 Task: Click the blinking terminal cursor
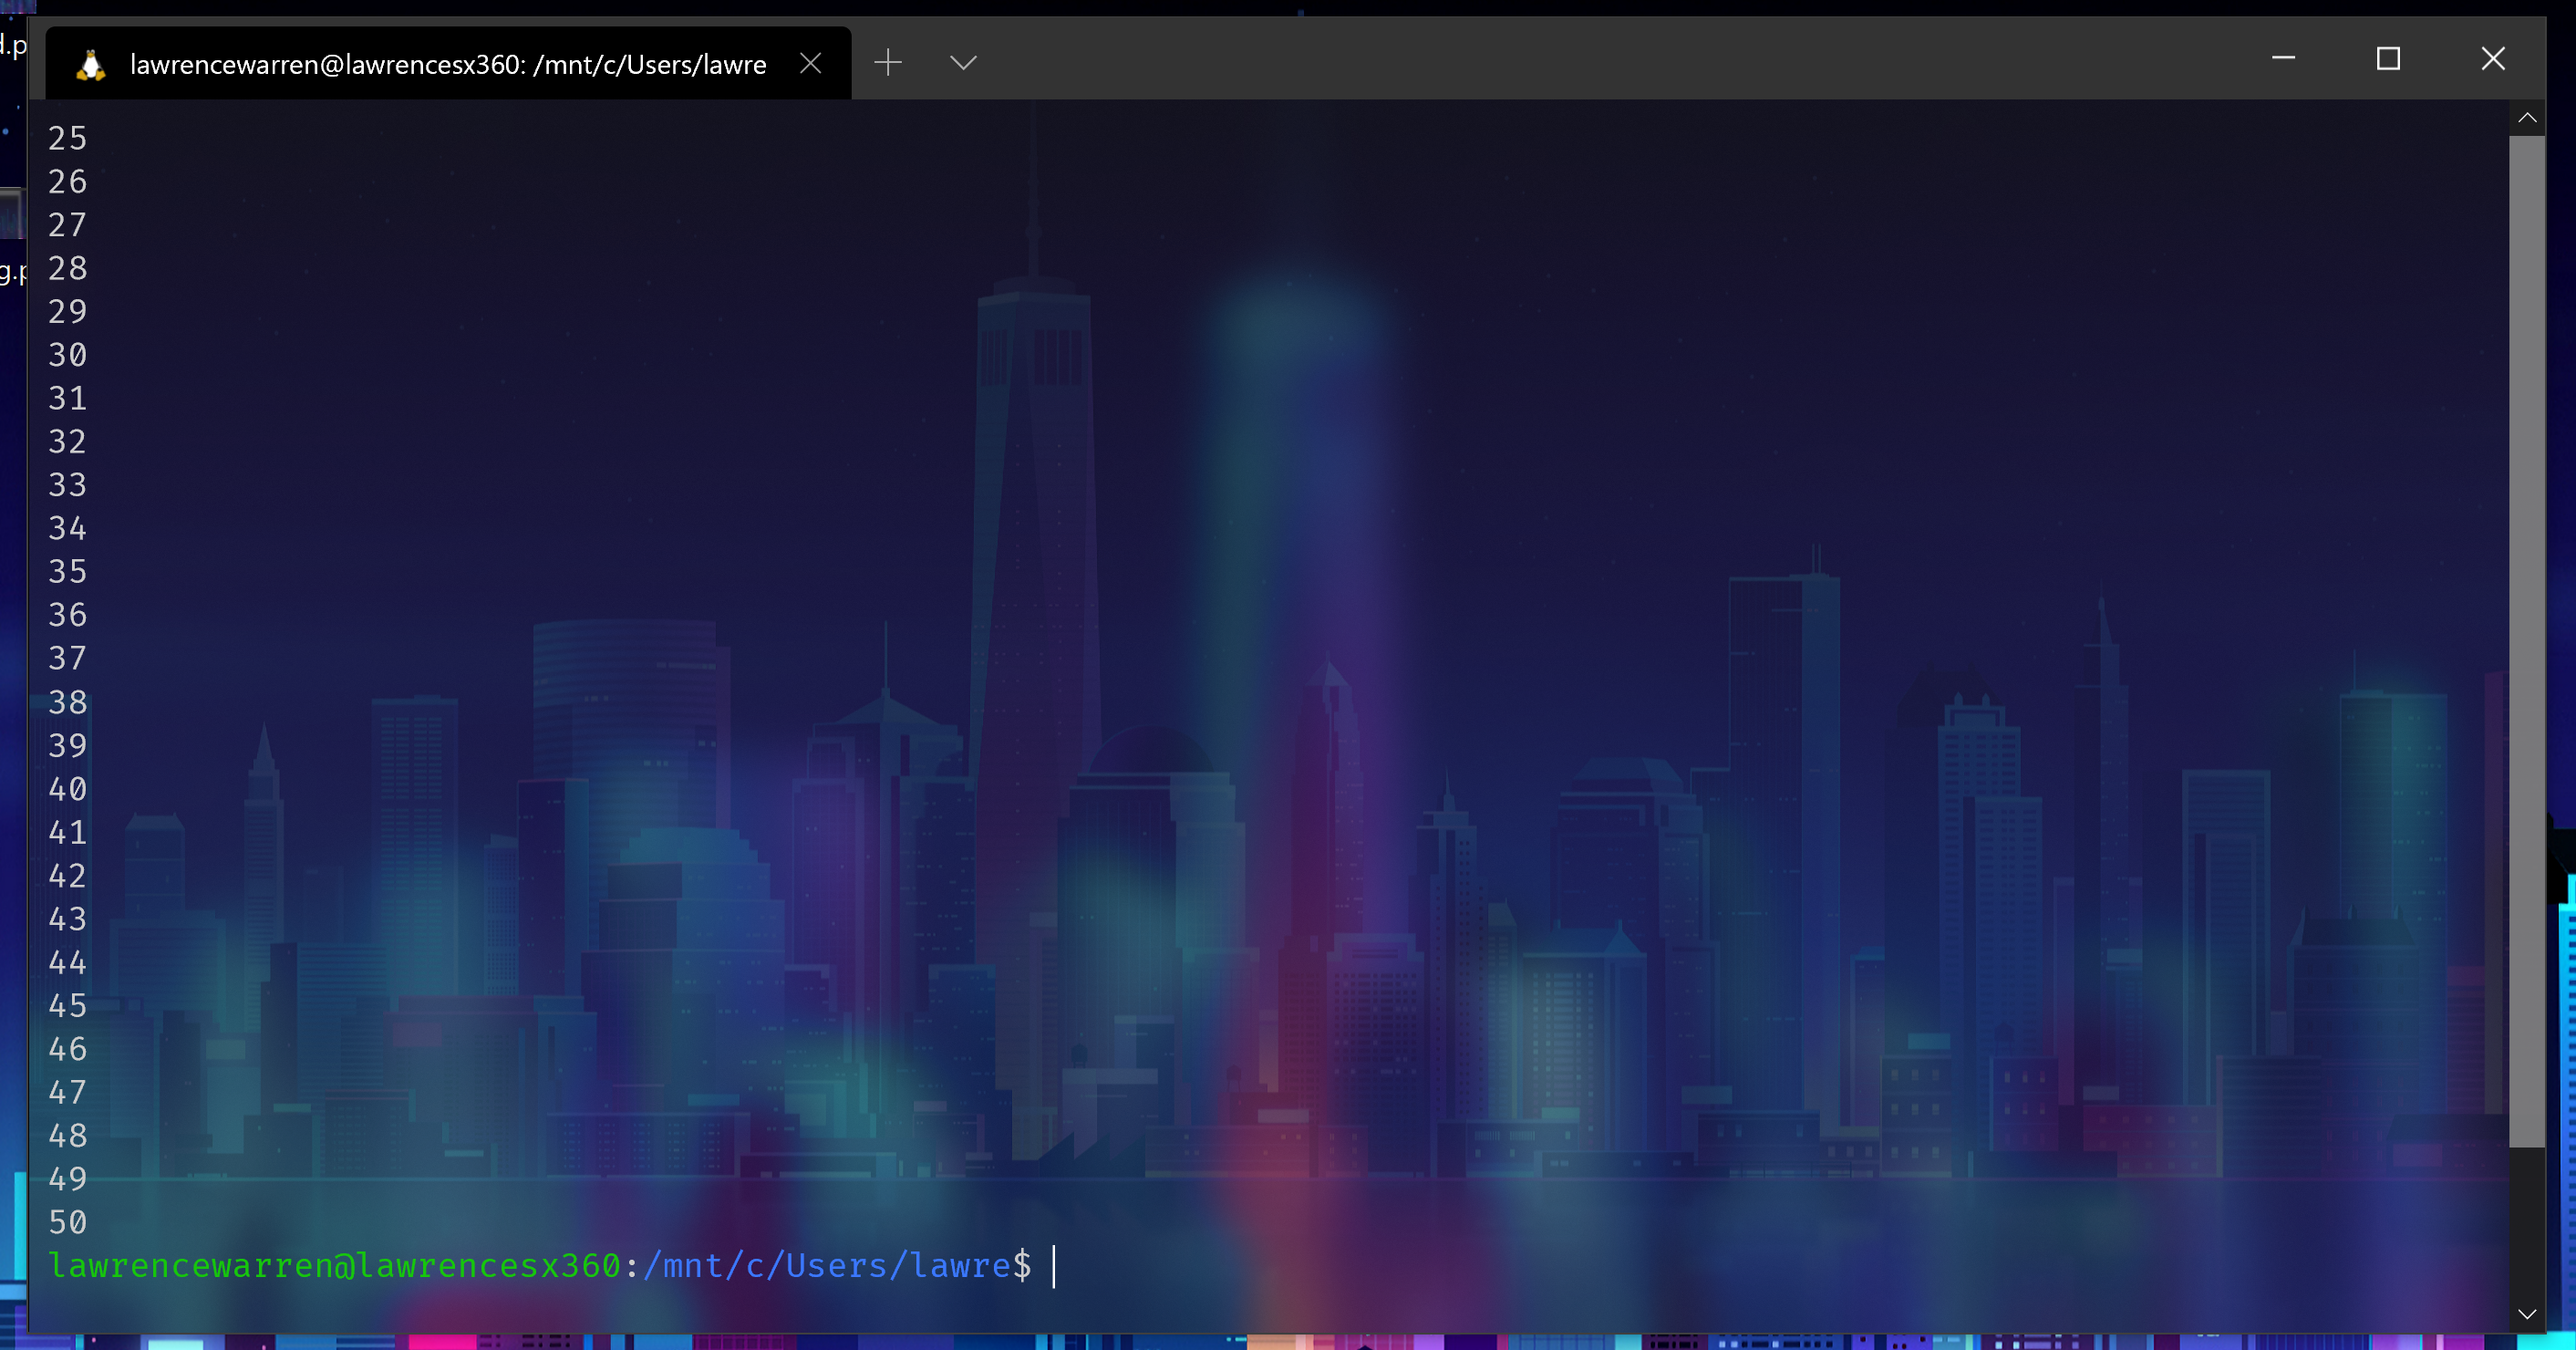1054,1264
